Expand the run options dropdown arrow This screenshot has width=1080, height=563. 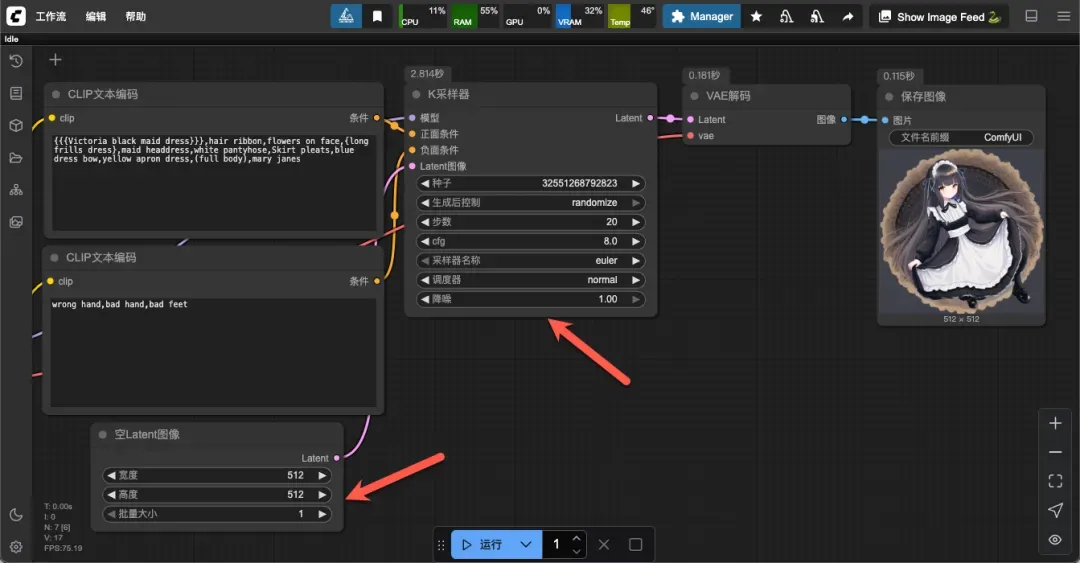coord(526,544)
